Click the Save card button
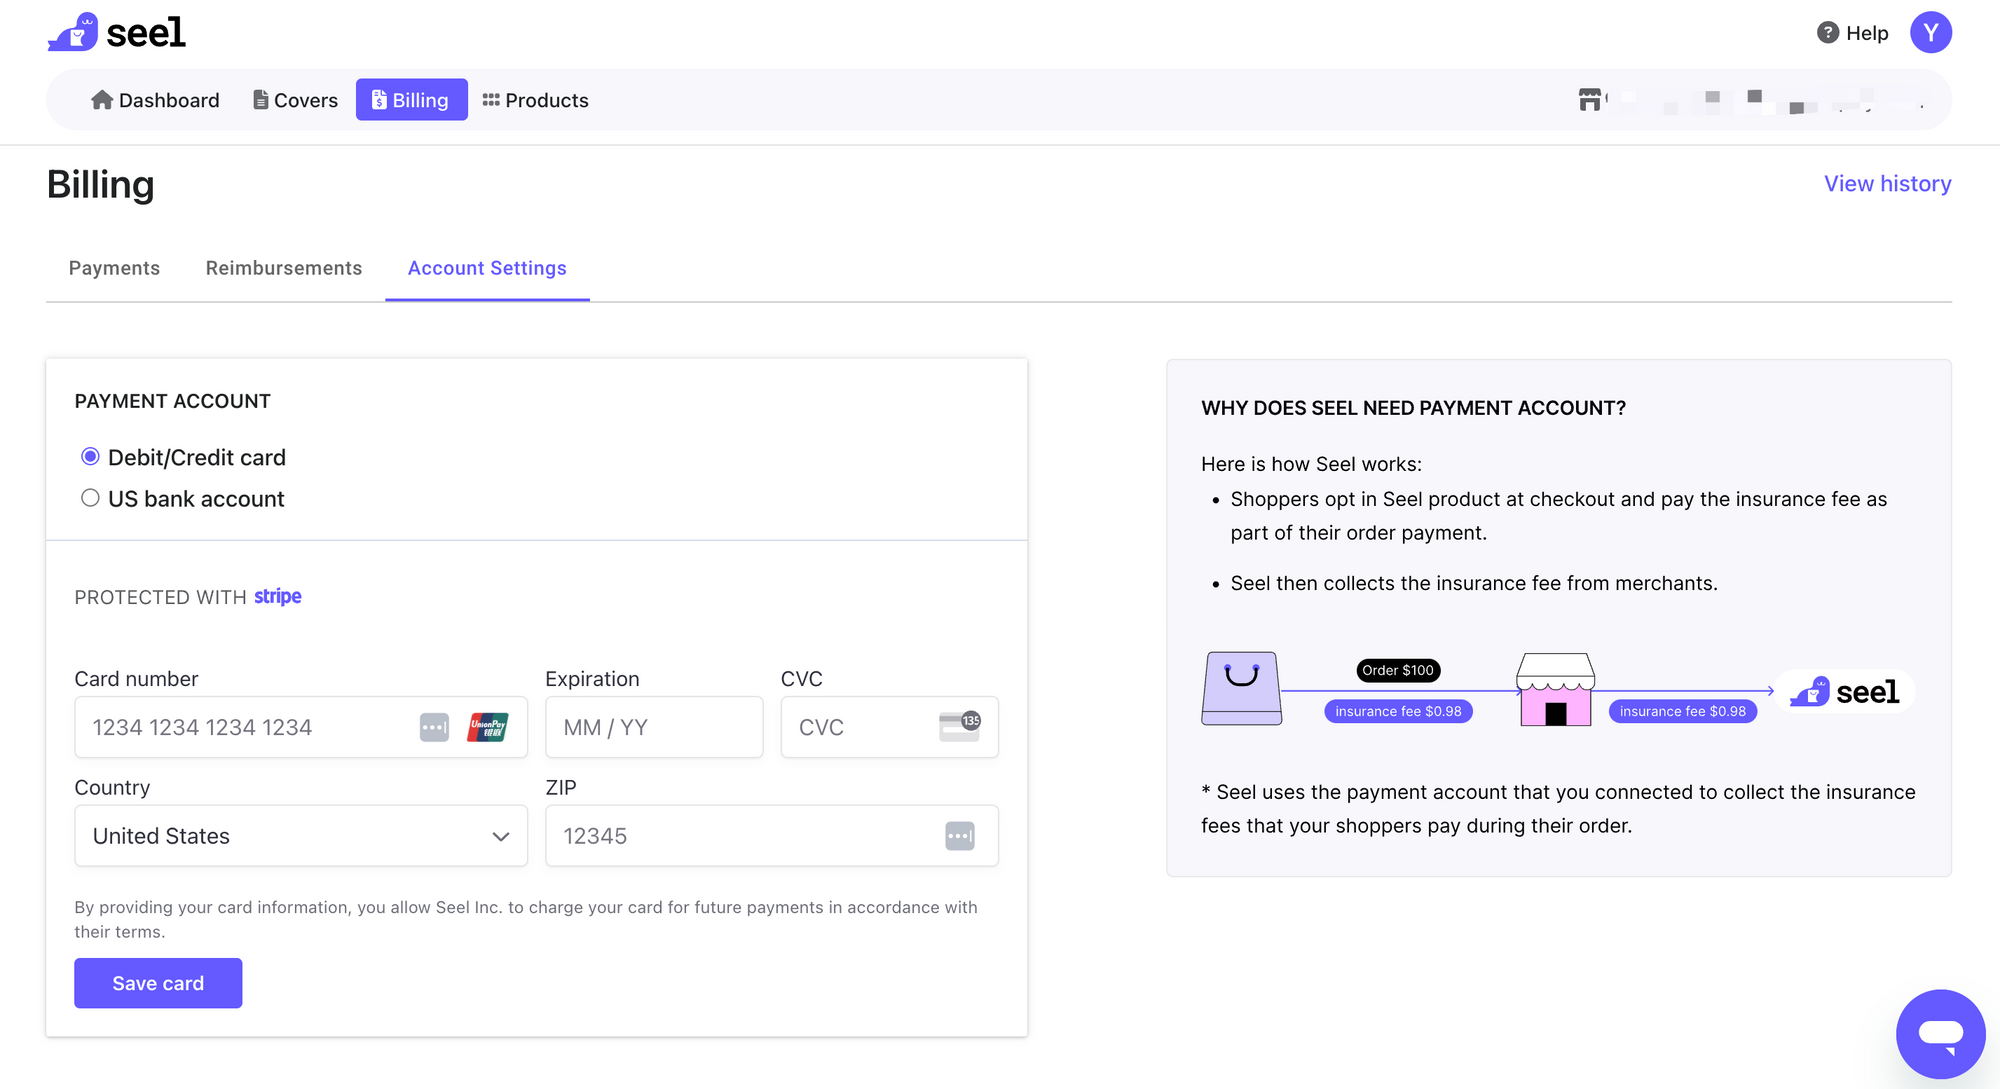 [x=158, y=983]
